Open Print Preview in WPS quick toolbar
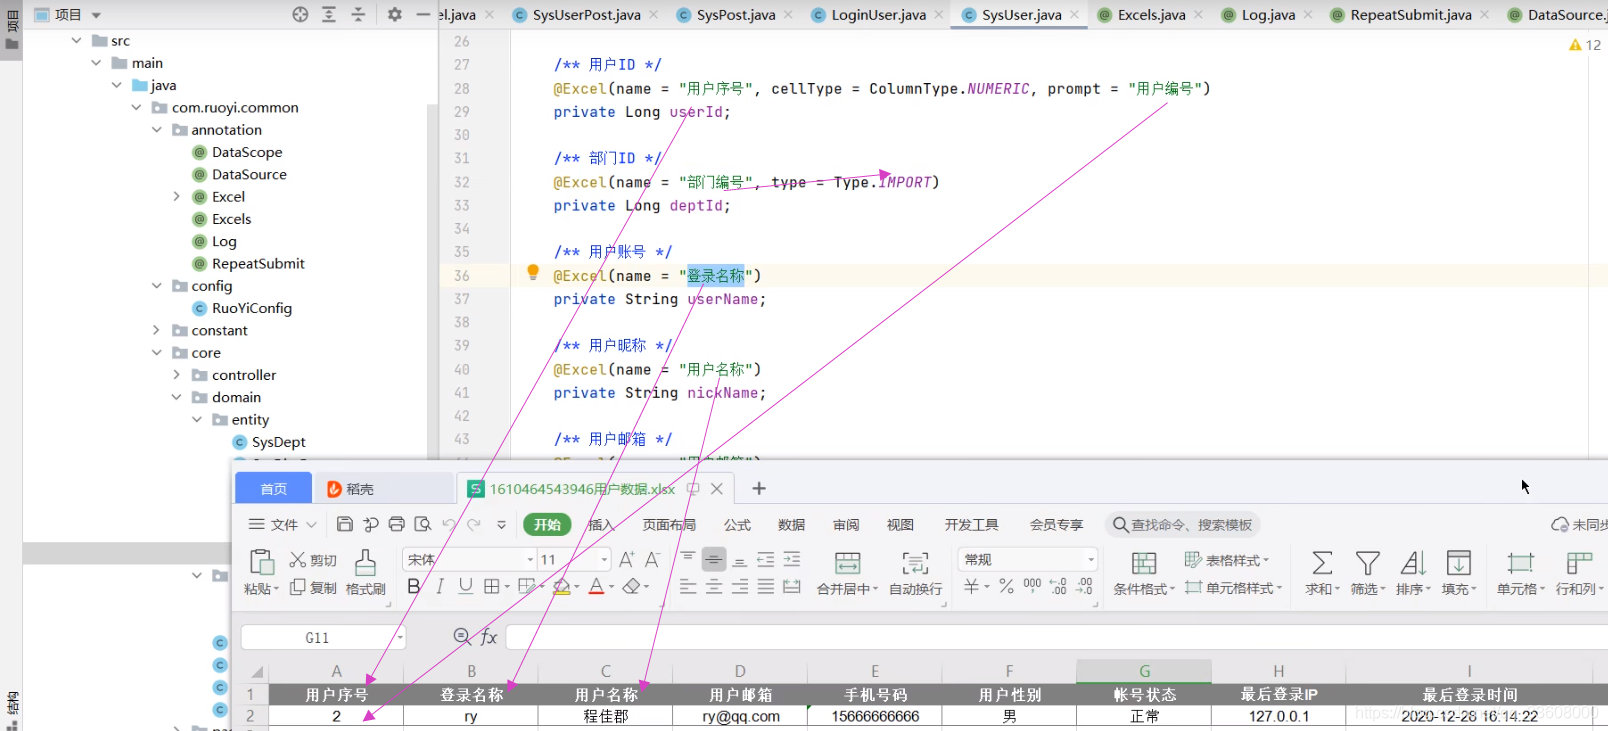1608x731 pixels. (x=423, y=524)
